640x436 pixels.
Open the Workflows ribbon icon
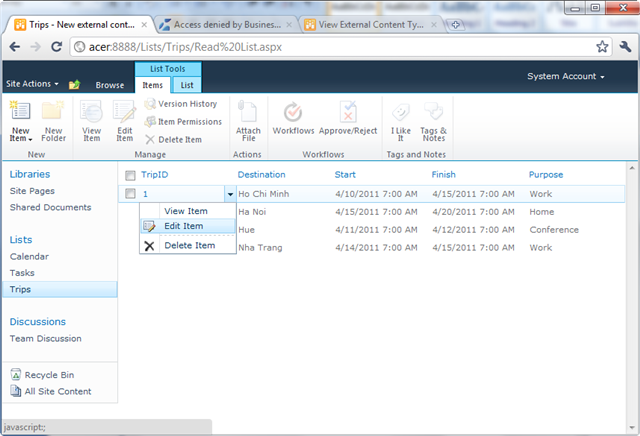(293, 112)
